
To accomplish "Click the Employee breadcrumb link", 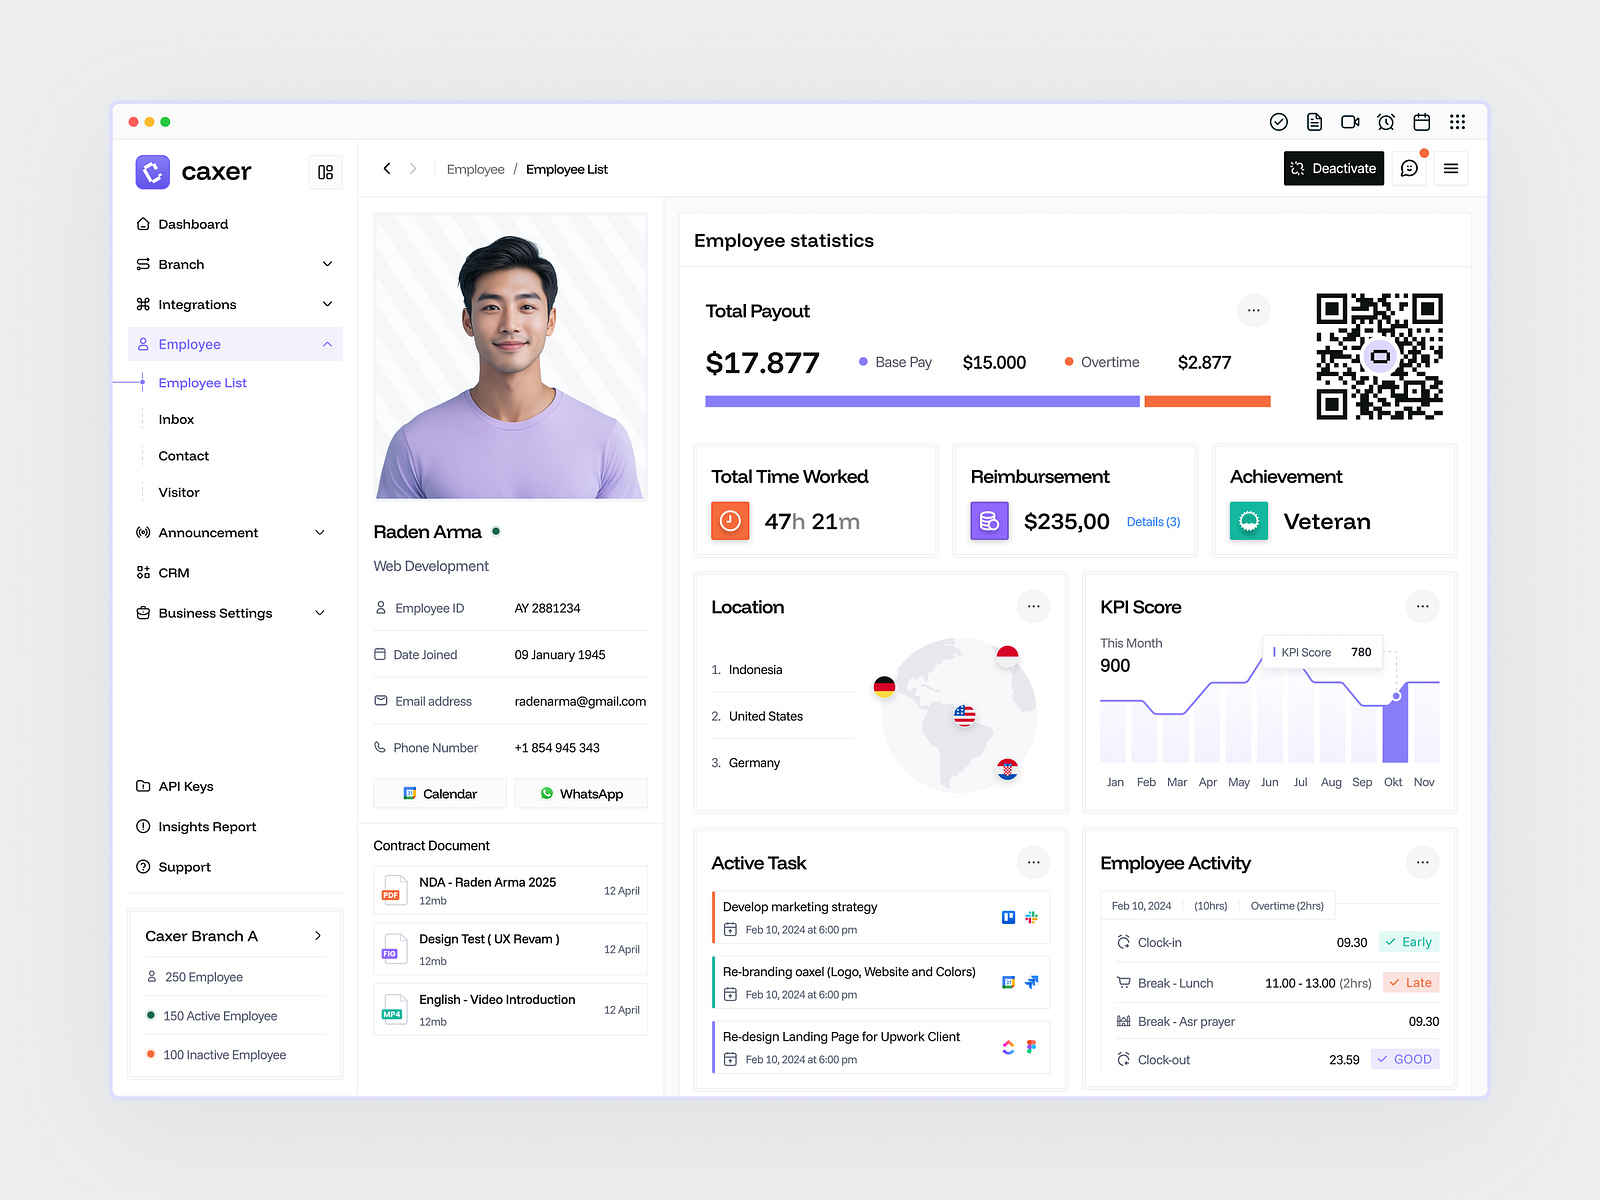I will [475, 170].
